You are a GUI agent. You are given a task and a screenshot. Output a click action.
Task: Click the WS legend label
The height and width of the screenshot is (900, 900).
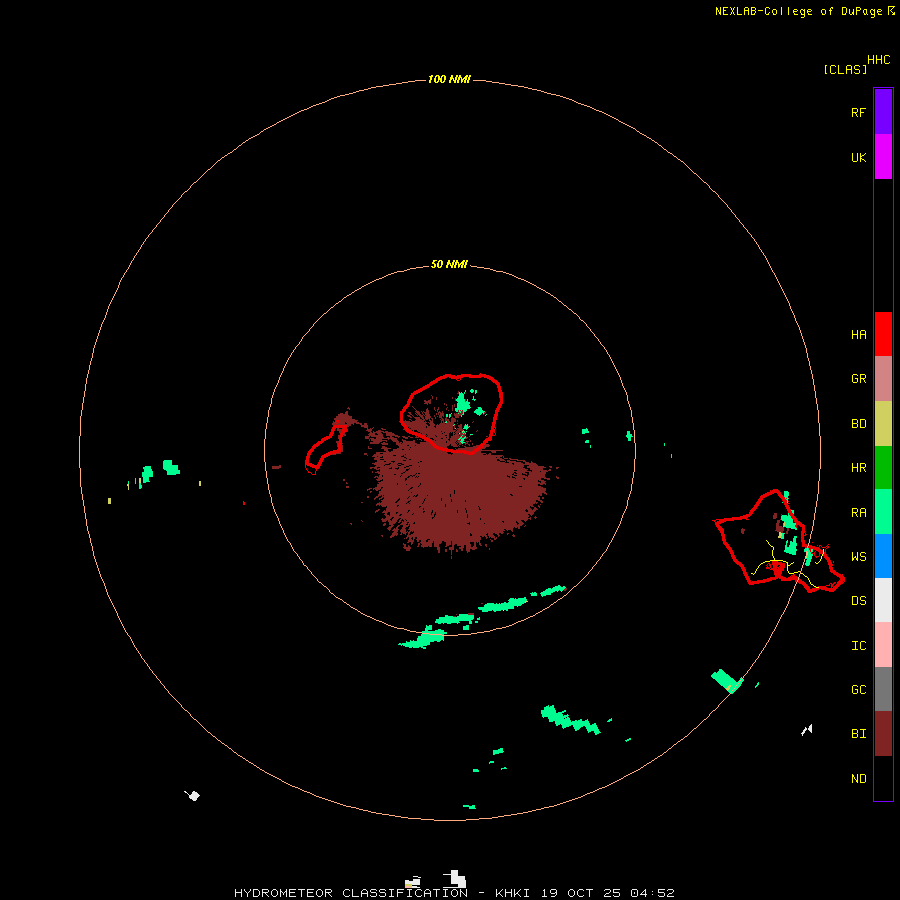click(x=858, y=557)
